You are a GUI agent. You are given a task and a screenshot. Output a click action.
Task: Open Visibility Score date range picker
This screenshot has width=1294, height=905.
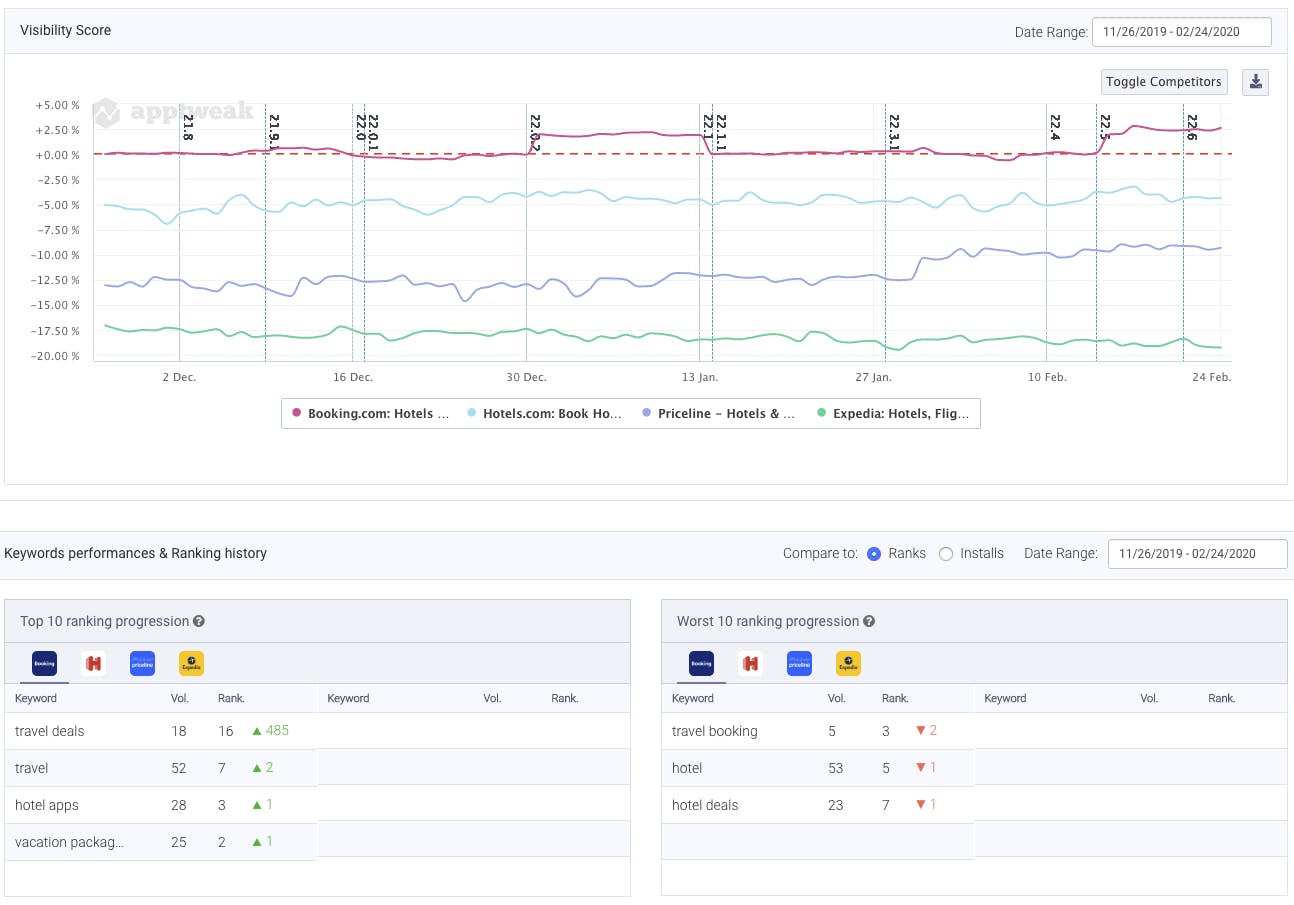click(x=1181, y=32)
